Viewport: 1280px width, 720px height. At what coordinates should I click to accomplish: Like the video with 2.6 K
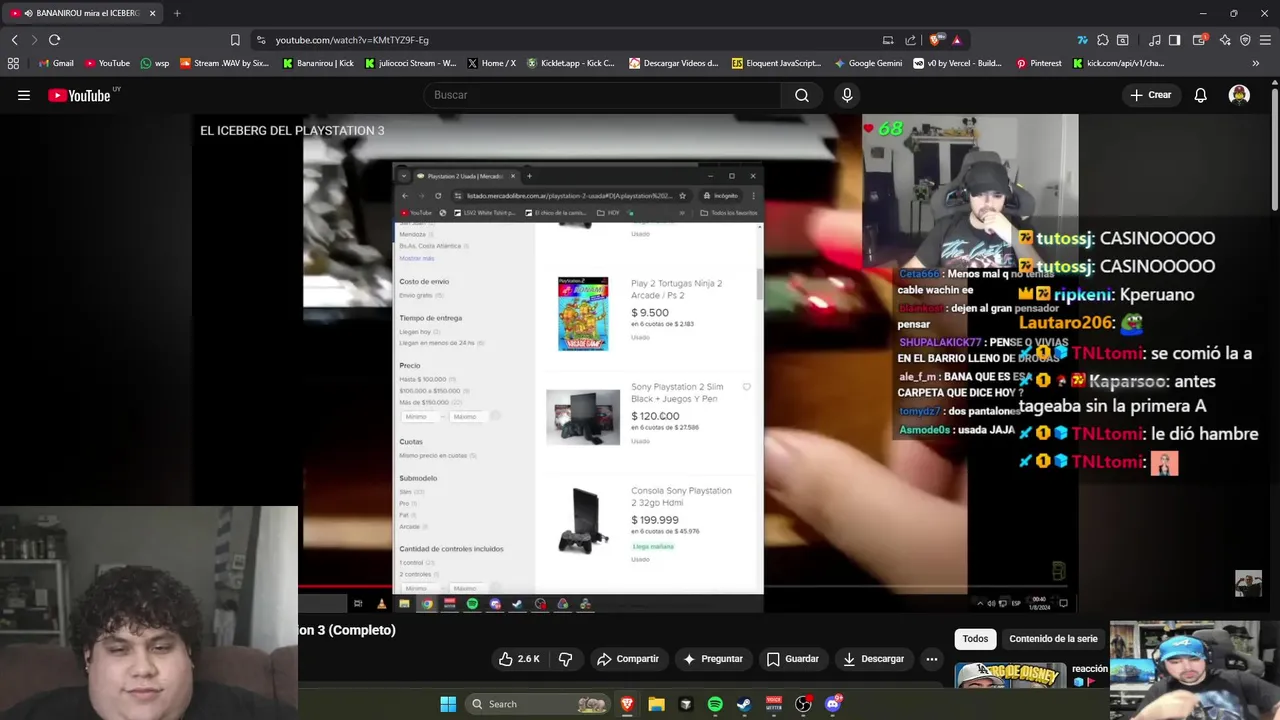pyautogui.click(x=520, y=659)
